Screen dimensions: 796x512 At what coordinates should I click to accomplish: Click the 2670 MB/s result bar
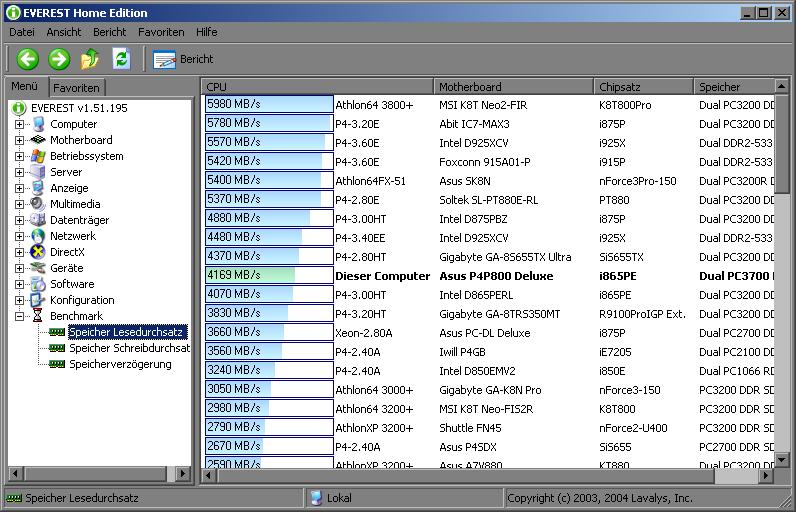coord(269,446)
